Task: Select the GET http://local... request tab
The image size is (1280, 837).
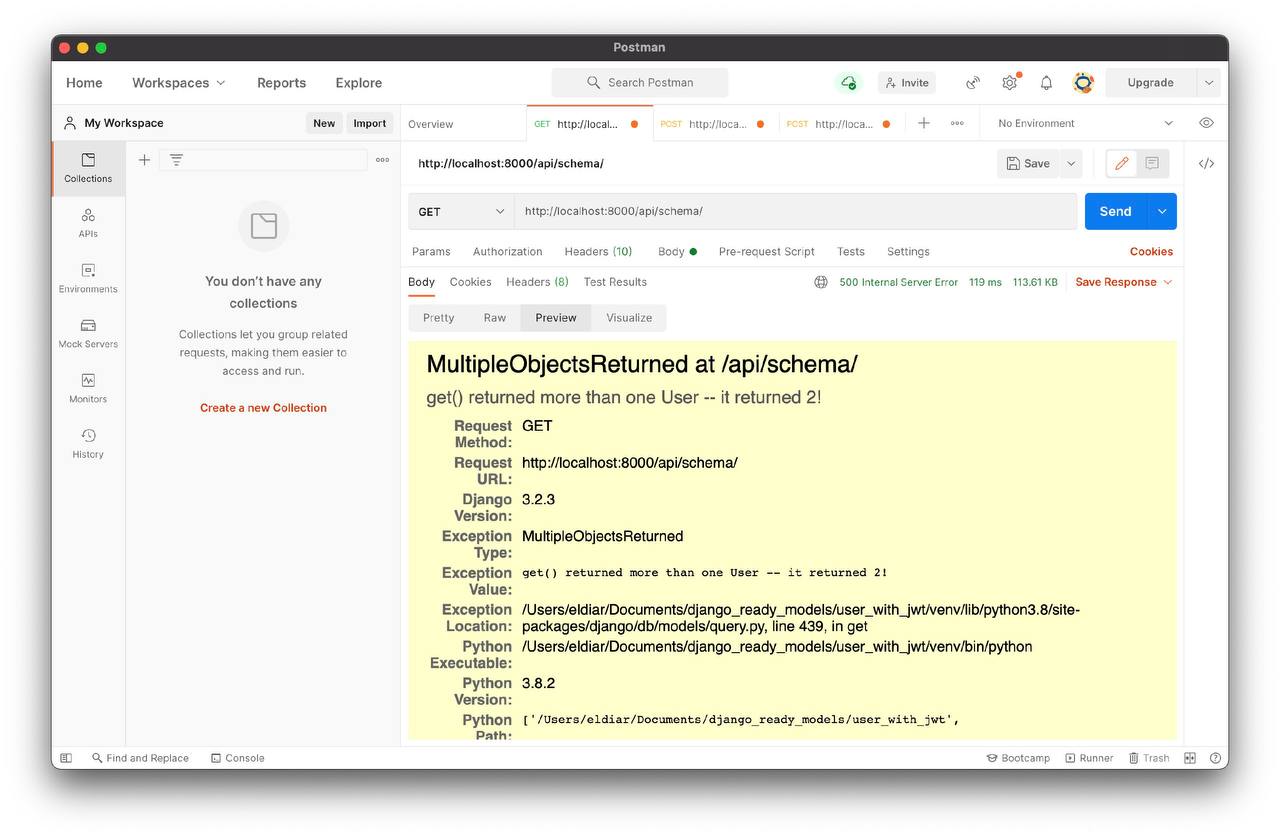Action: pos(588,124)
